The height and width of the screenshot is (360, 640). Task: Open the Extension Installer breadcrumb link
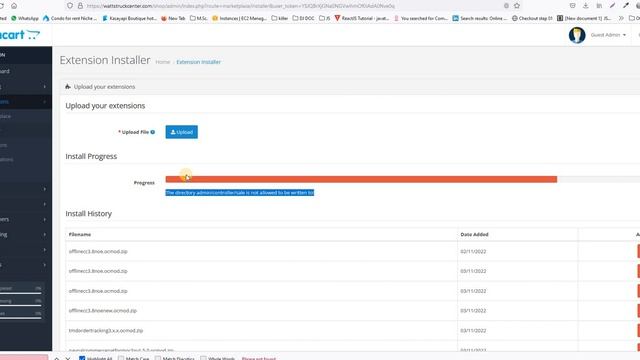coord(198,62)
